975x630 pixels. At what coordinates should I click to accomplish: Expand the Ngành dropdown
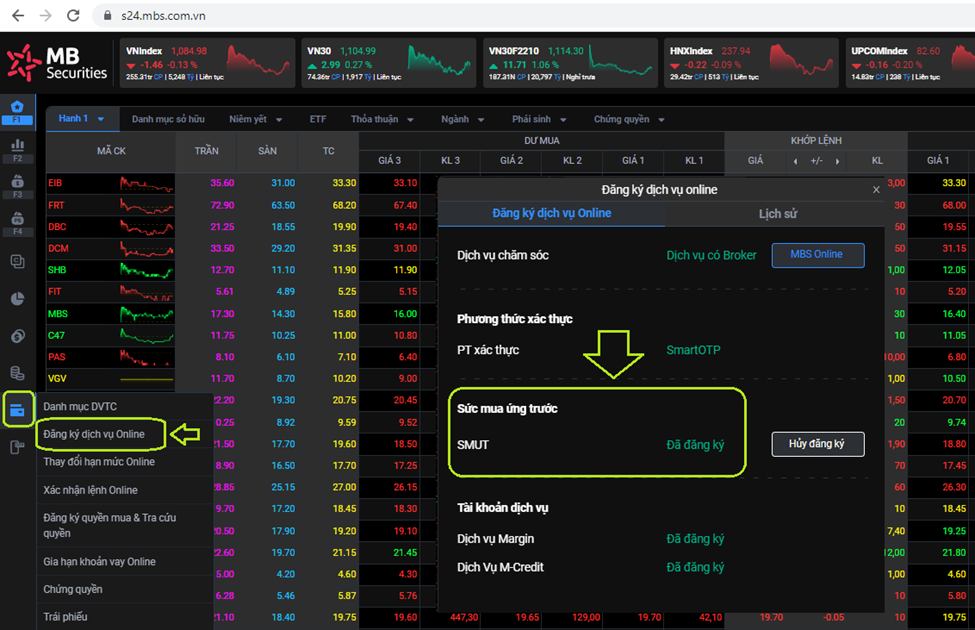point(481,119)
